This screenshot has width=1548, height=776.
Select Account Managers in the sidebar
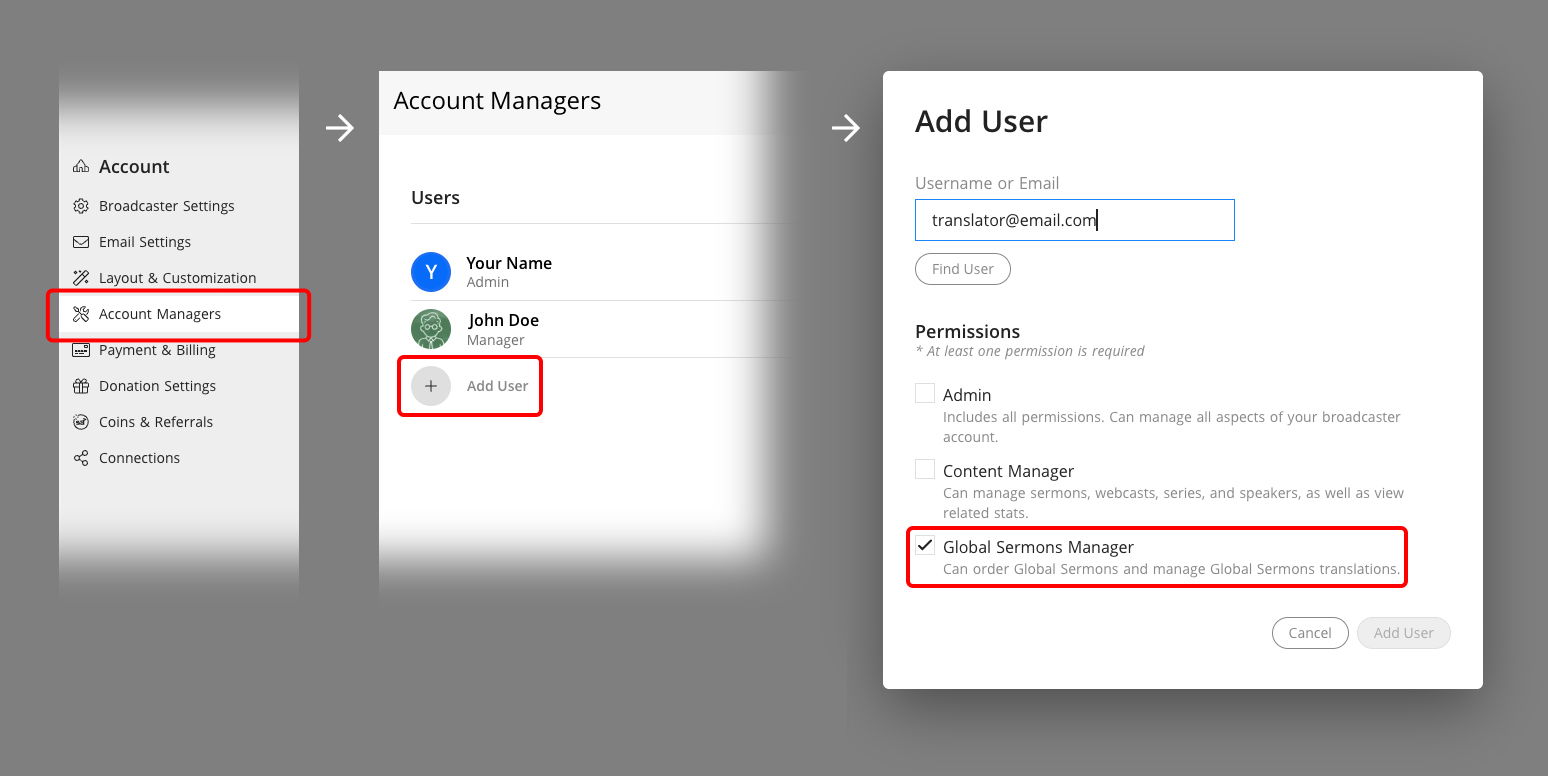pyautogui.click(x=160, y=313)
